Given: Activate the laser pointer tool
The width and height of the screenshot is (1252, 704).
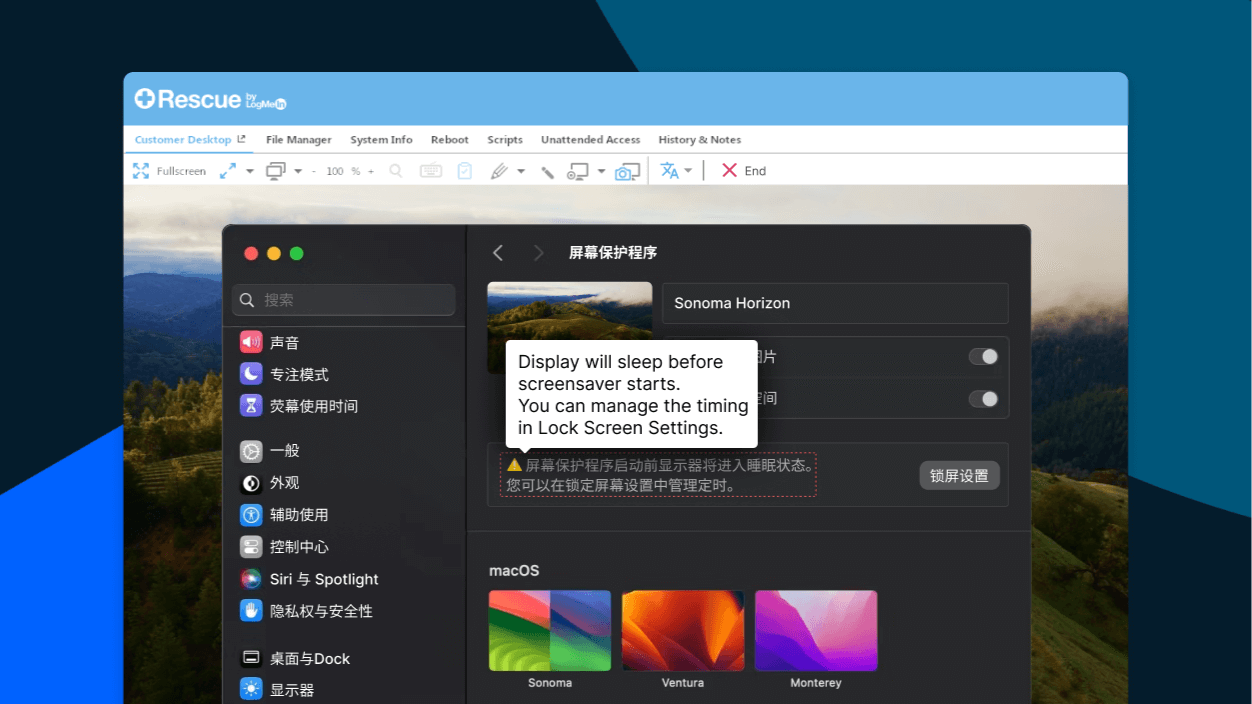Looking at the screenshot, I should 546,171.
